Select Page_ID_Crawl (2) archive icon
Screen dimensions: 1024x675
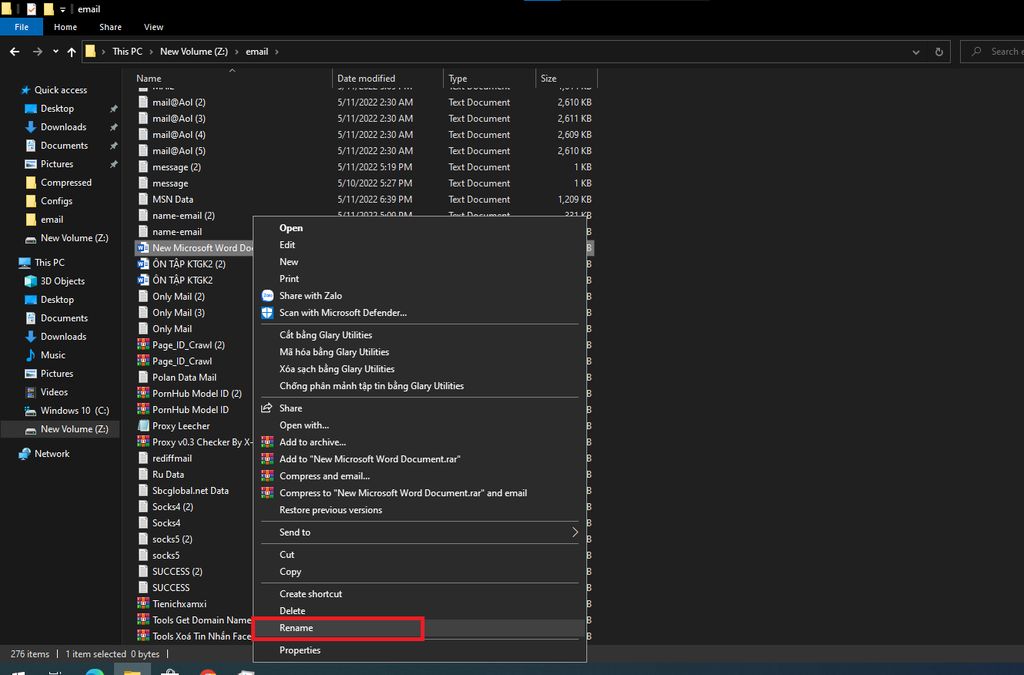point(143,345)
